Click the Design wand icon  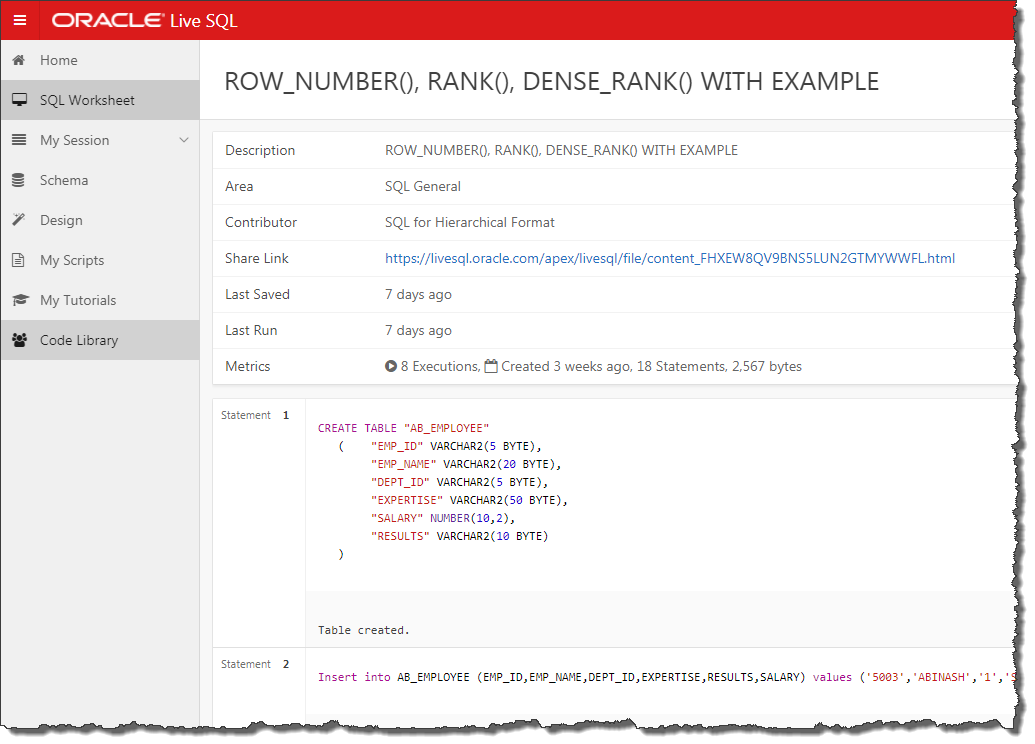pyautogui.click(x=18, y=220)
